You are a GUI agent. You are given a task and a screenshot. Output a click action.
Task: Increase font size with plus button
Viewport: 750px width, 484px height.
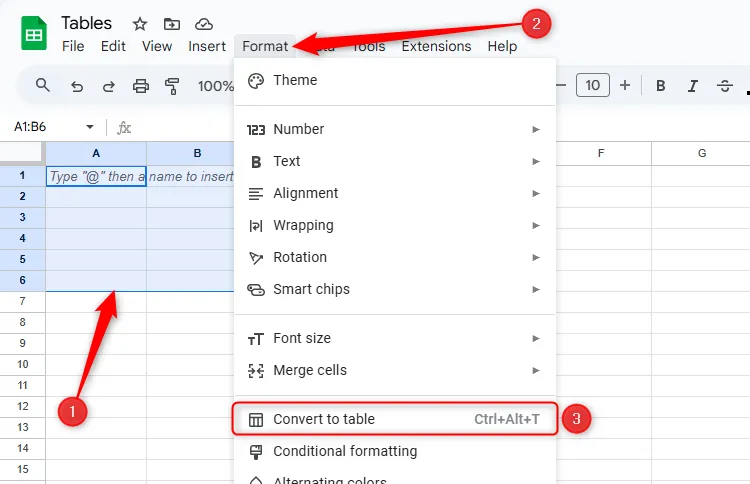coord(625,86)
